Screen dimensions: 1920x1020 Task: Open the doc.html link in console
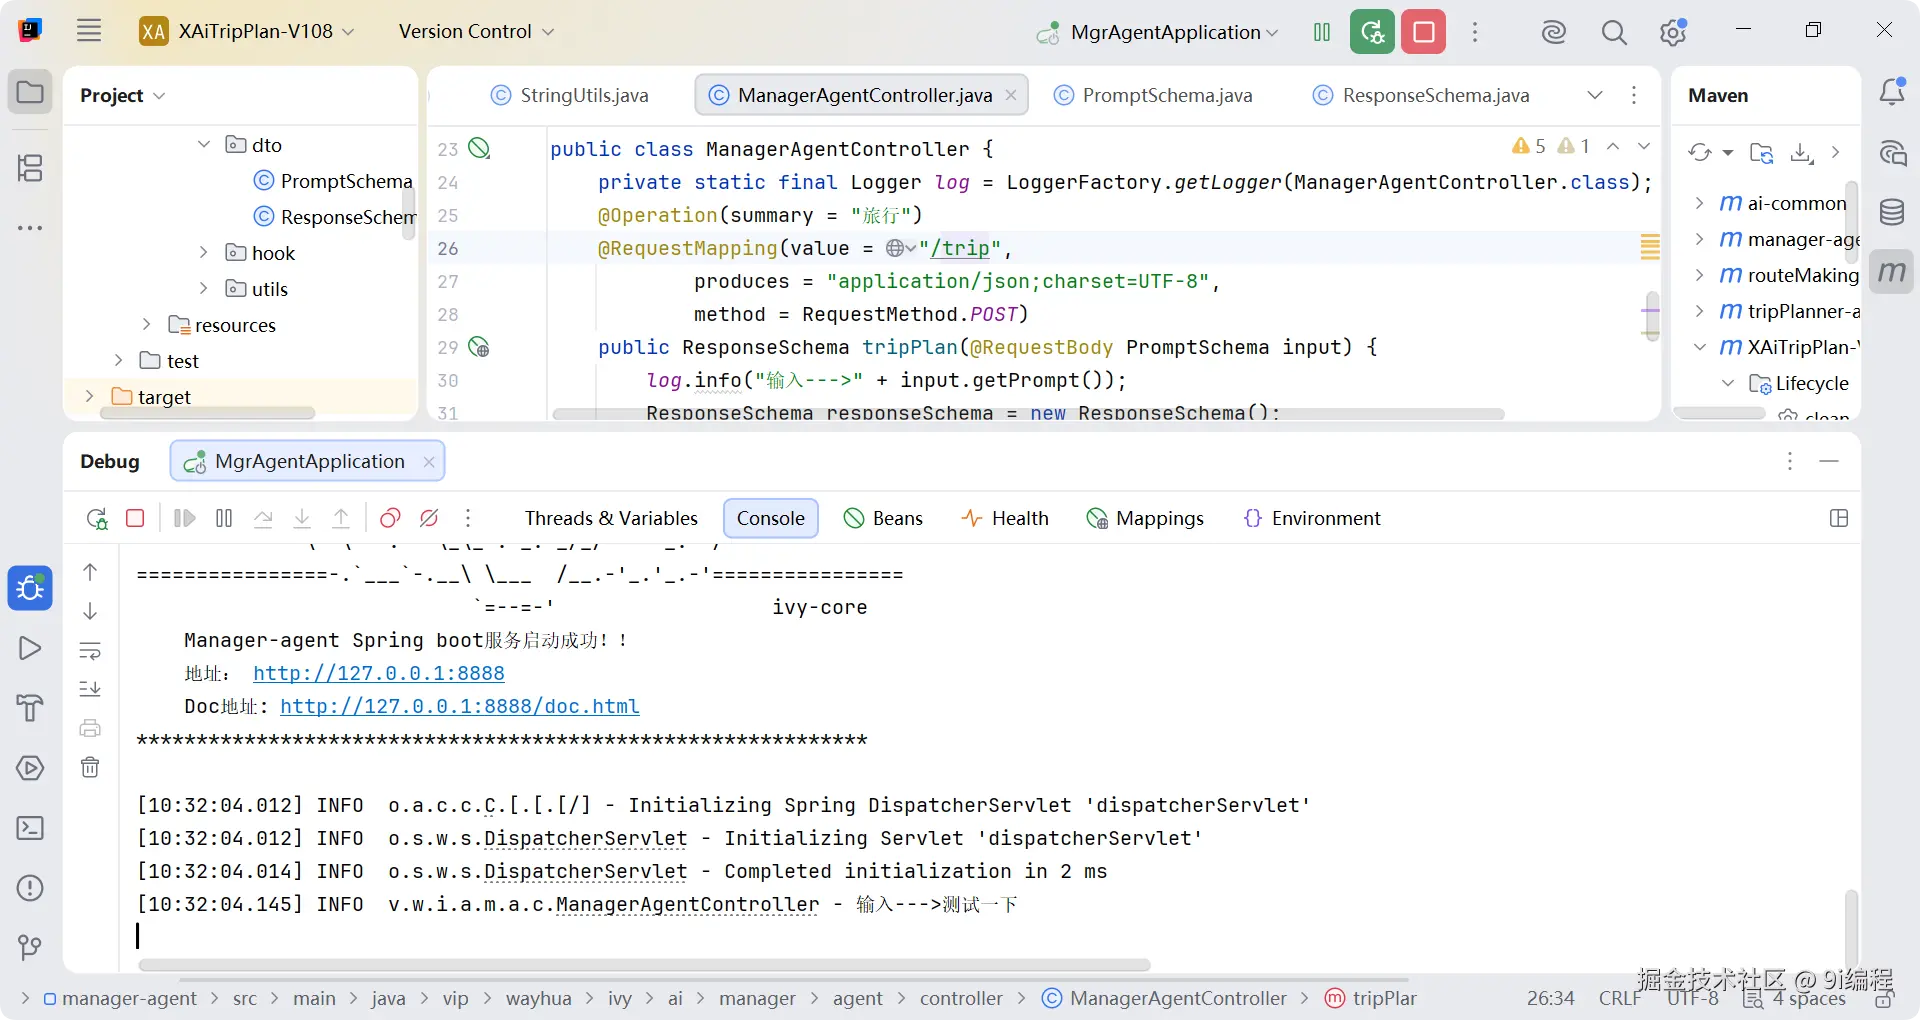(460, 706)
